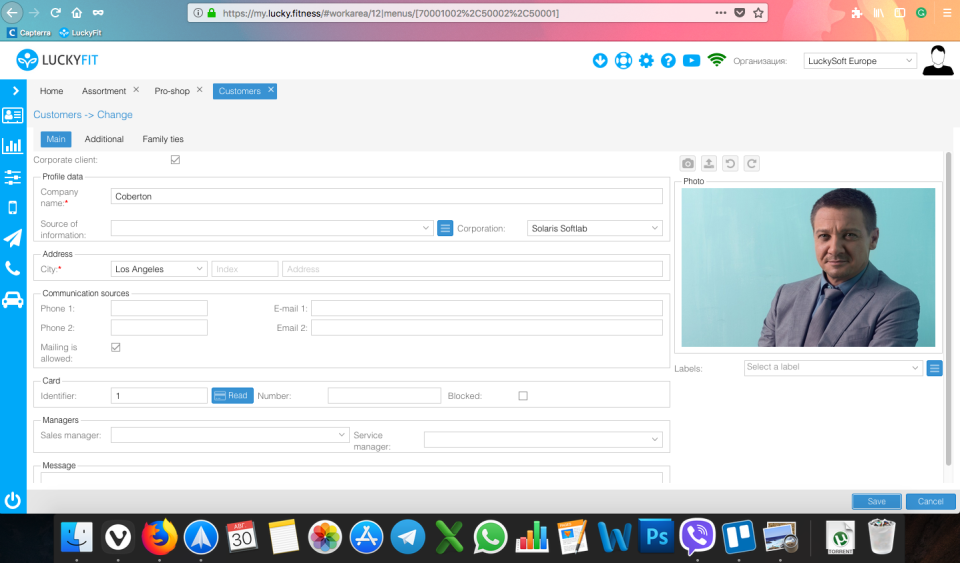Screen dimensions: 960x563
Task: Open the City dropdown Los Angeles
Action: pos(159,269)
